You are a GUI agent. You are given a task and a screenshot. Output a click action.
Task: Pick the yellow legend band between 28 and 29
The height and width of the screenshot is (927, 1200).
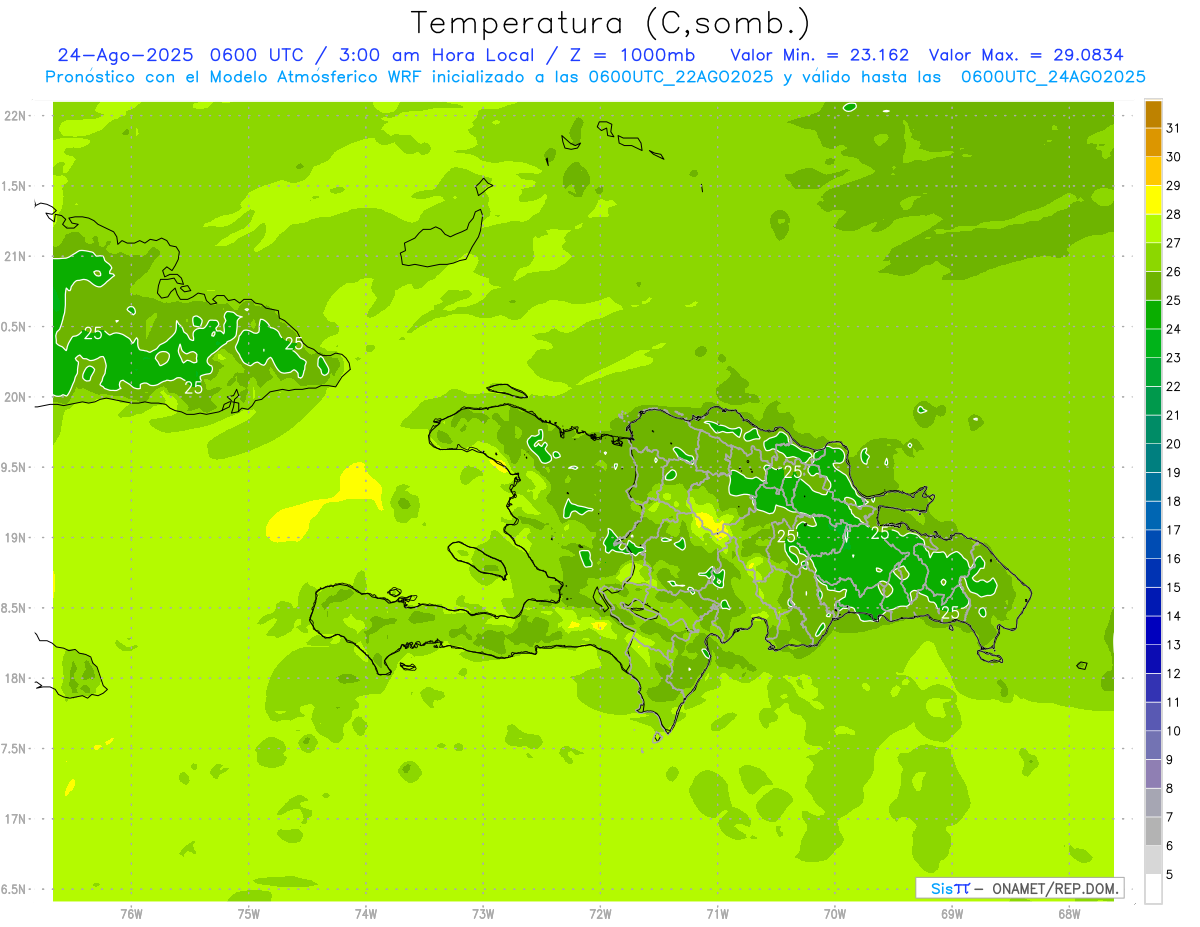[1153, 200]
